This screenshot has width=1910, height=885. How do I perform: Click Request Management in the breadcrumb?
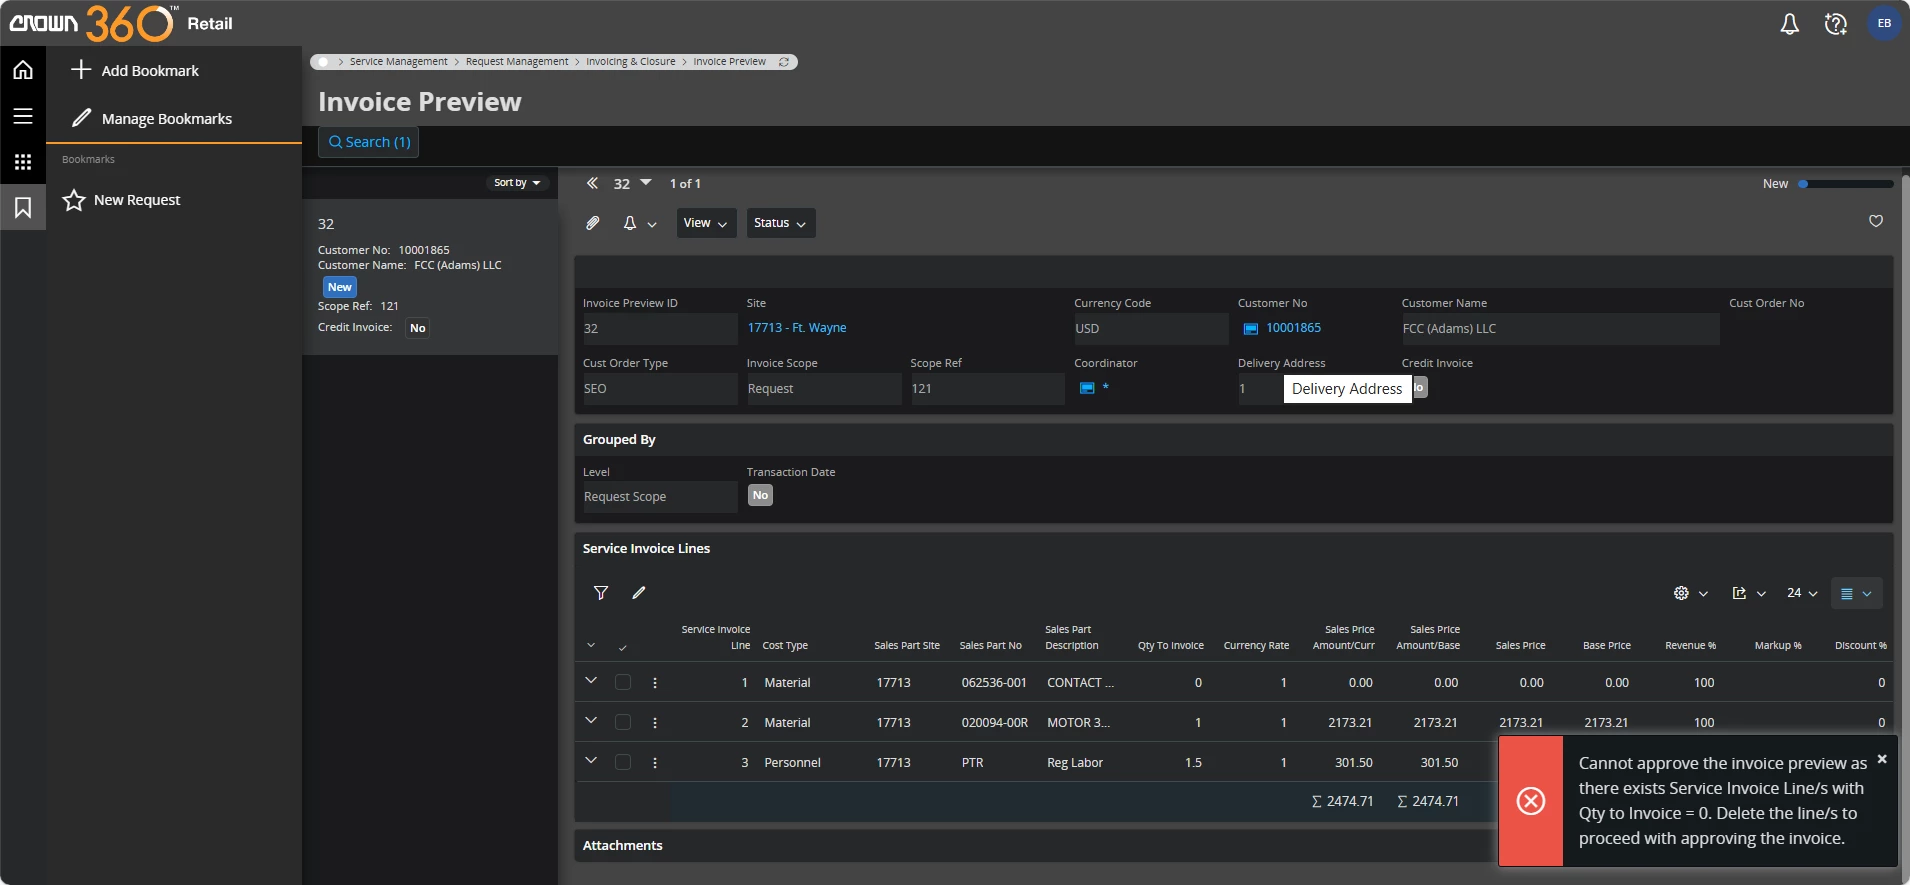(516, 62)
